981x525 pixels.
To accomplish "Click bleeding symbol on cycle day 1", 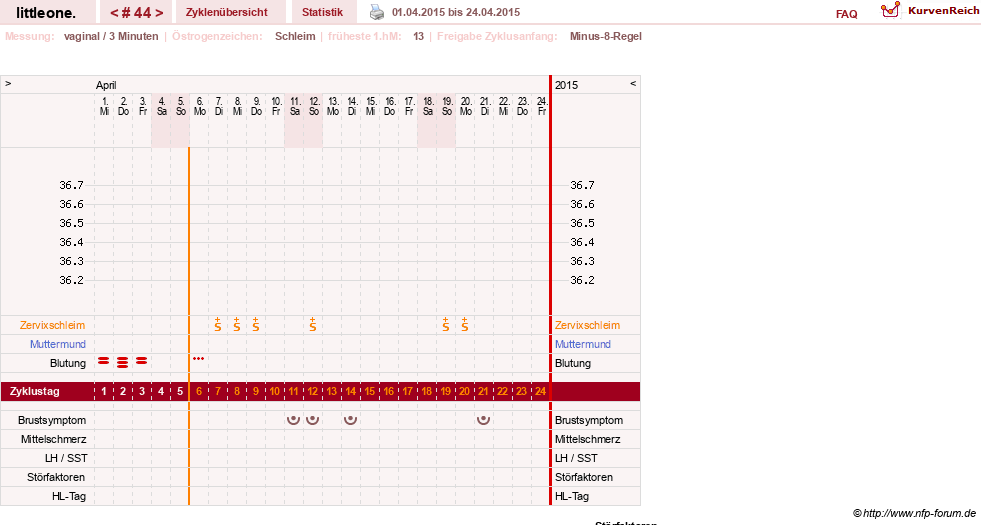I will [x=104, y=361].
